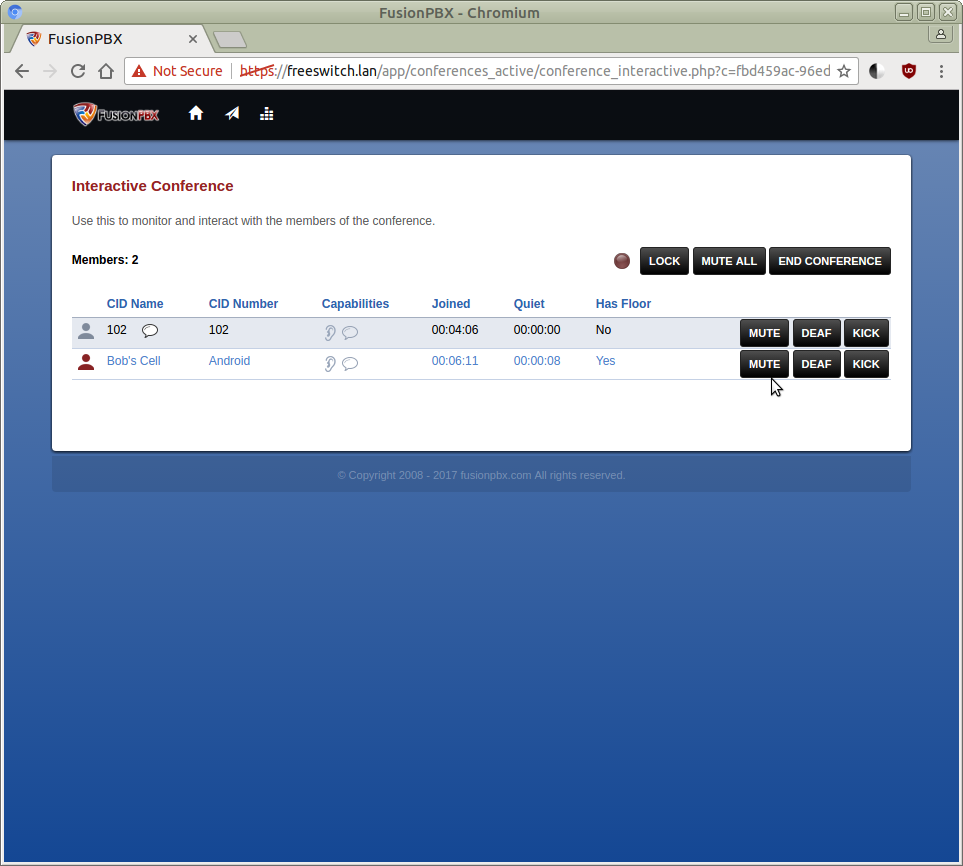Click the paper plane icon in navigation bar
This screenshot has height=866, width=963.
pos(232,114)
